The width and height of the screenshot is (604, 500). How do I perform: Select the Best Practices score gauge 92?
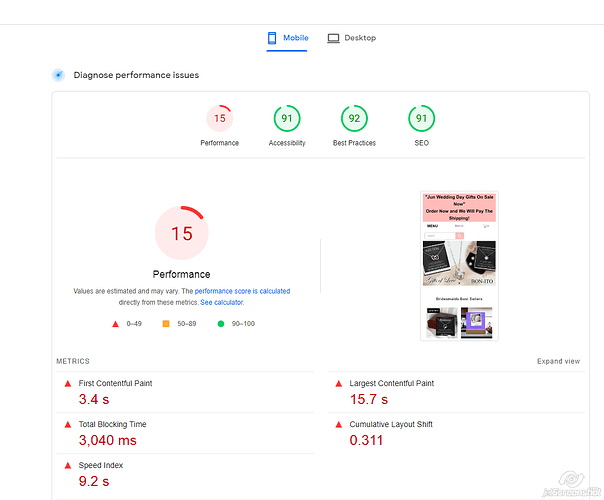[354, 119]
